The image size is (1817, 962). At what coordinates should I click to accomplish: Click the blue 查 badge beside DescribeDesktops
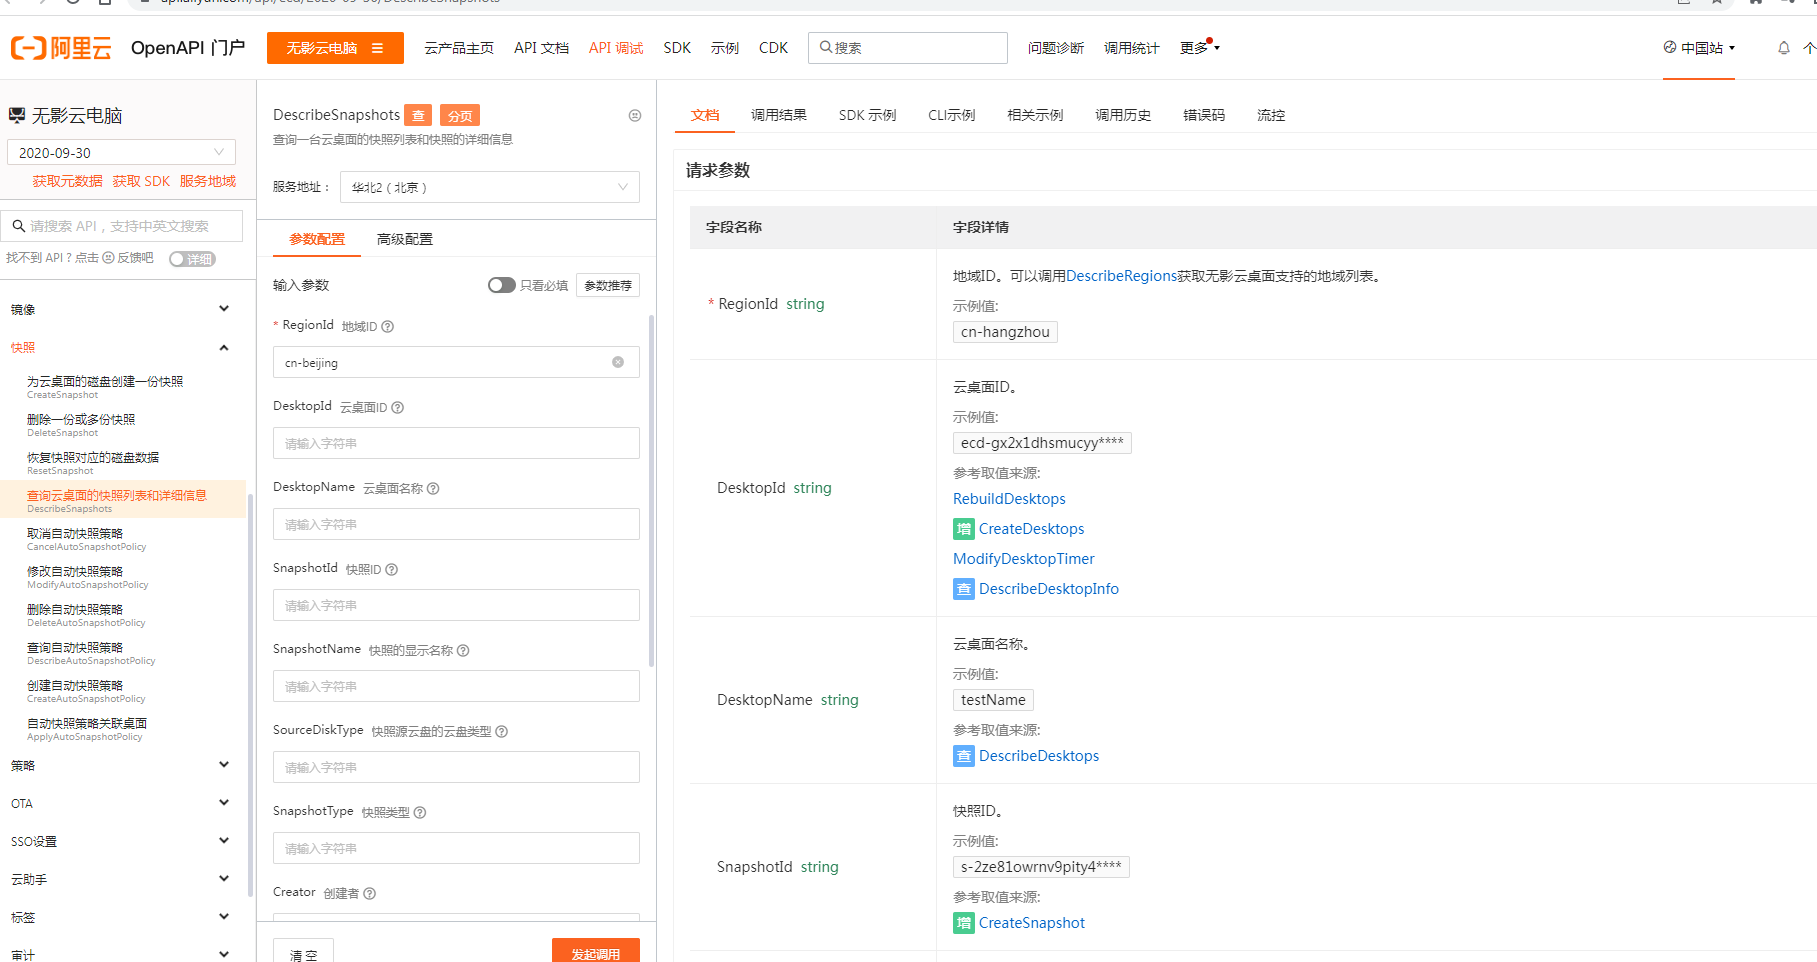(x=964, y=756)
